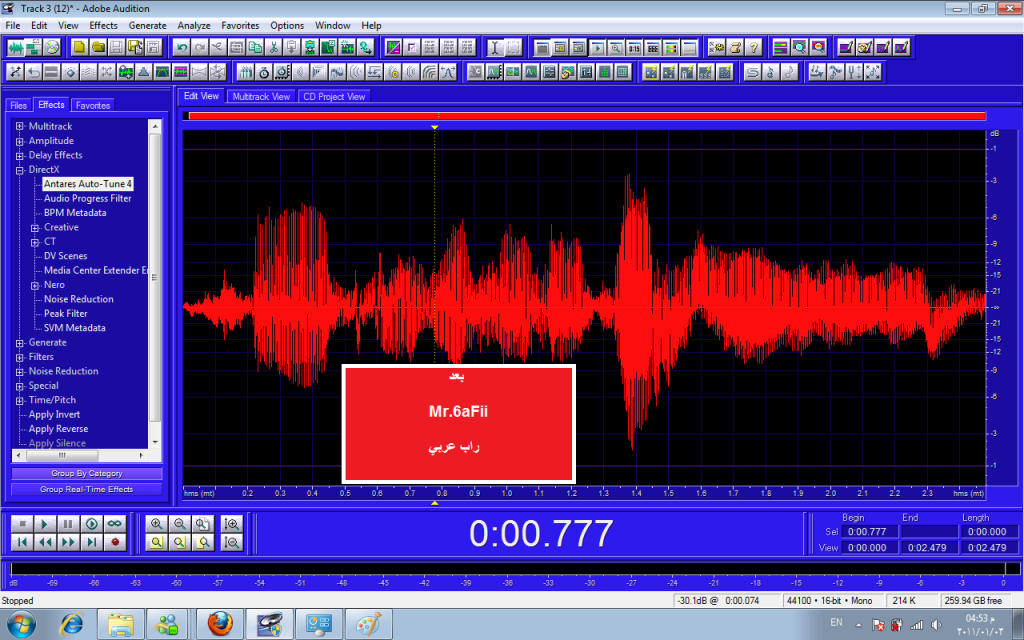Click the View End time field

pyautogui.click(x=927, y=547)
